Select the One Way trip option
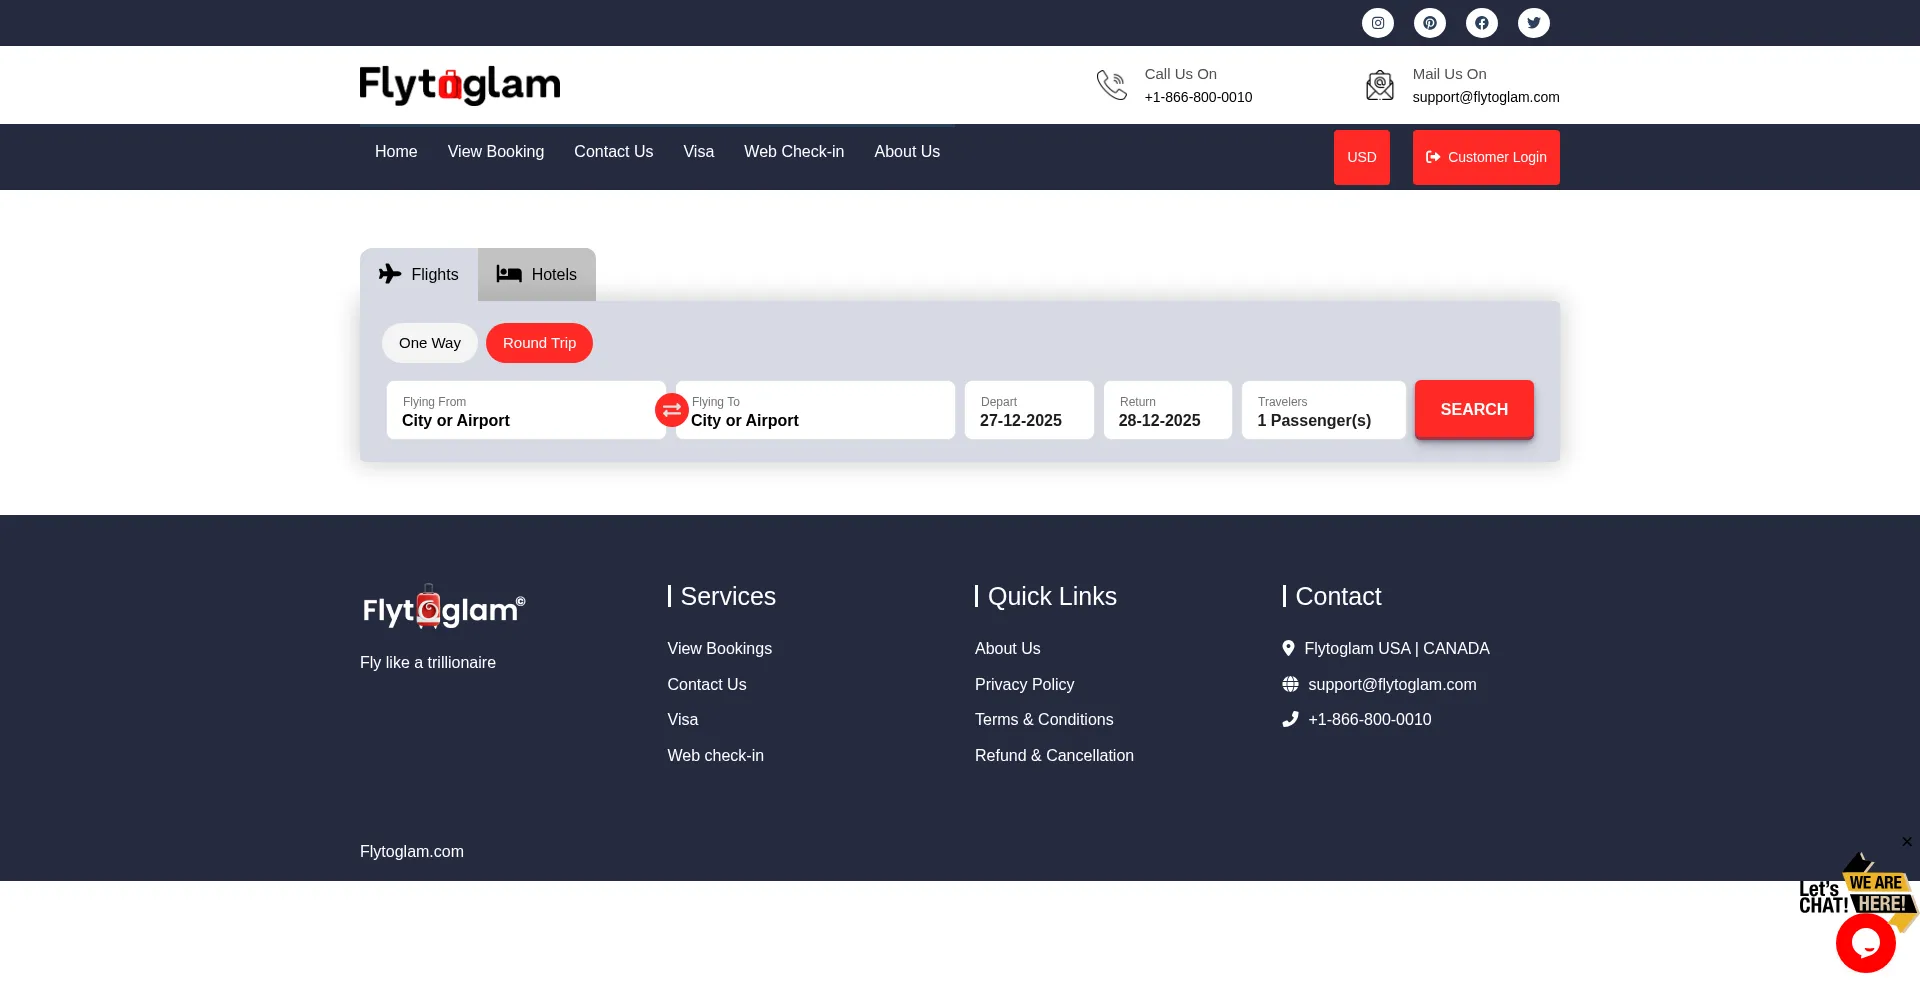This screenshot has height=993, width=1920. [x=429, y=342]
